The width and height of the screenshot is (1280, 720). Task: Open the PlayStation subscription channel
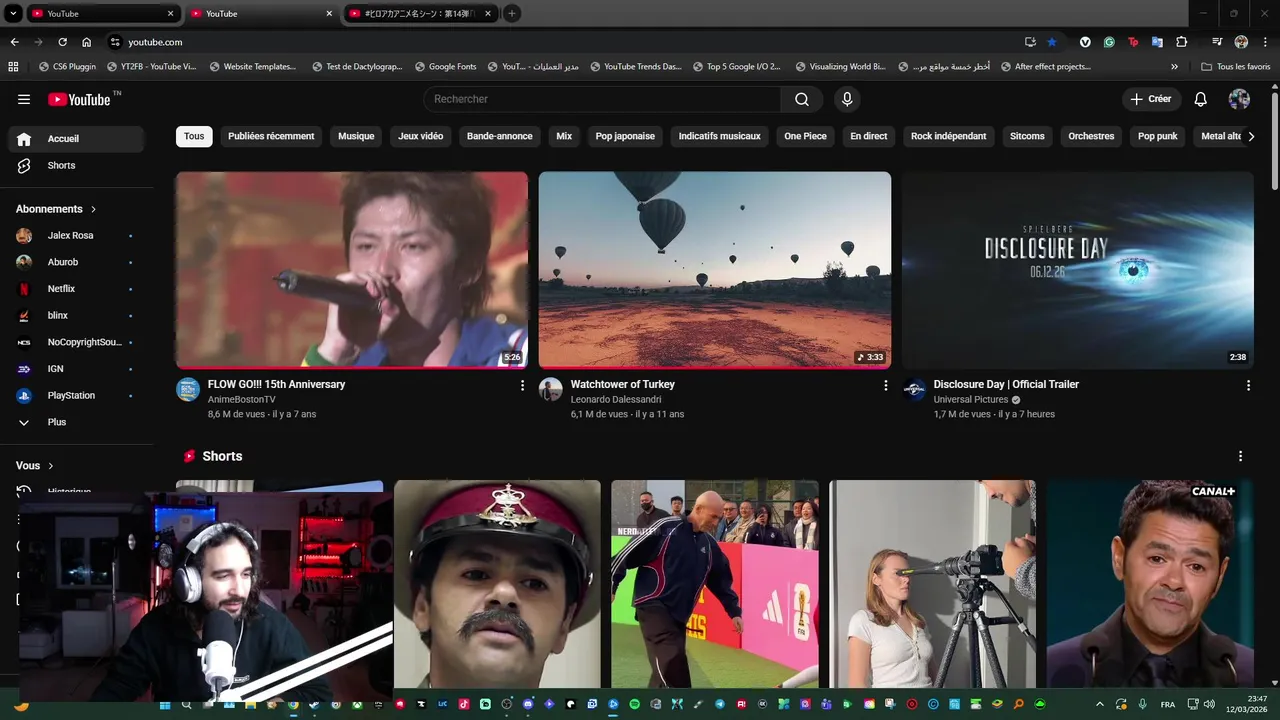(x=76, y=395)
